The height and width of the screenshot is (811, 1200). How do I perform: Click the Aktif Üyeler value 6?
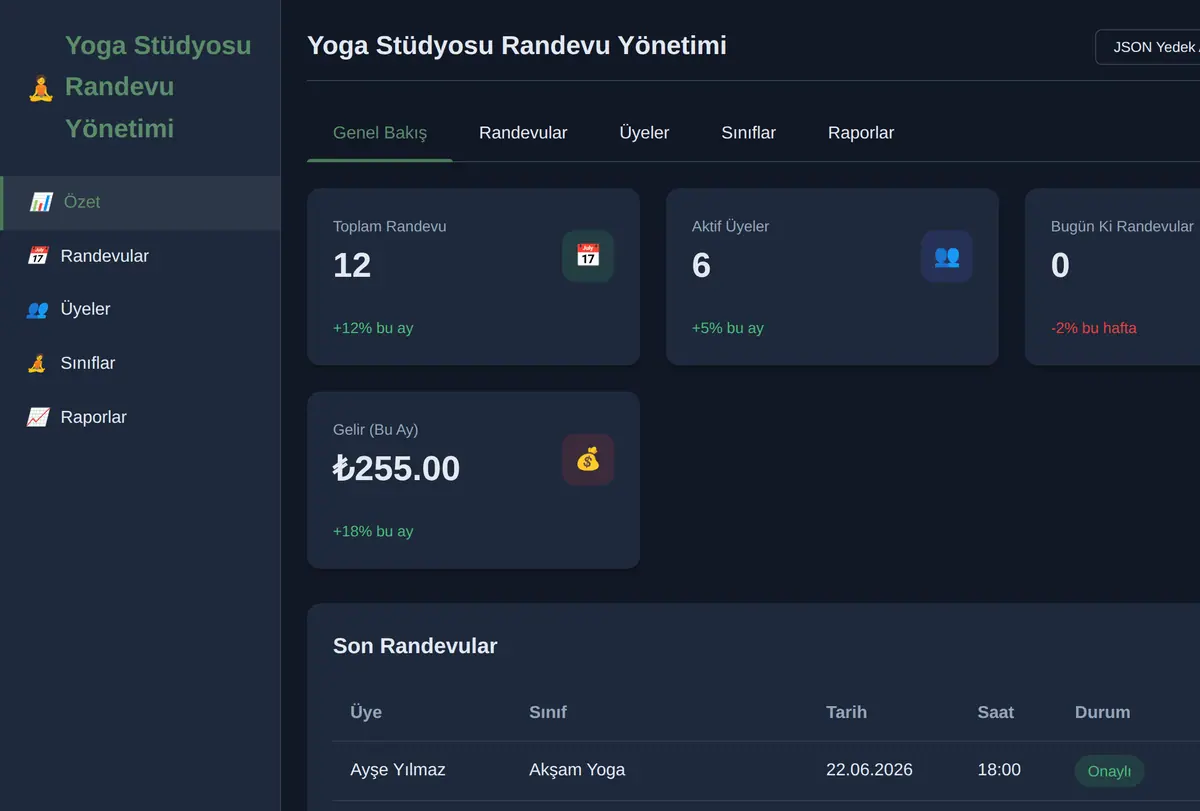coord(701,265)
